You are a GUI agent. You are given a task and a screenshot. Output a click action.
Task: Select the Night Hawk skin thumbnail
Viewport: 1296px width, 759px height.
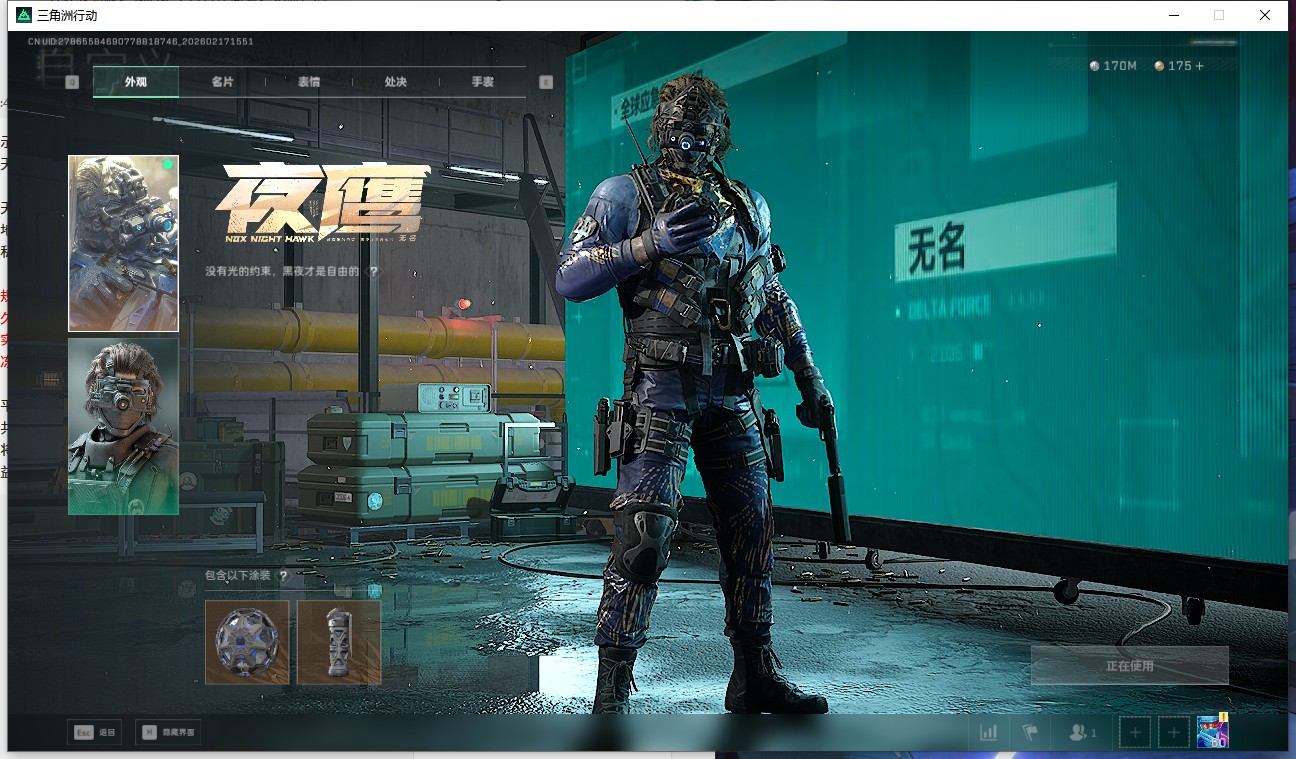pos(123,243)
